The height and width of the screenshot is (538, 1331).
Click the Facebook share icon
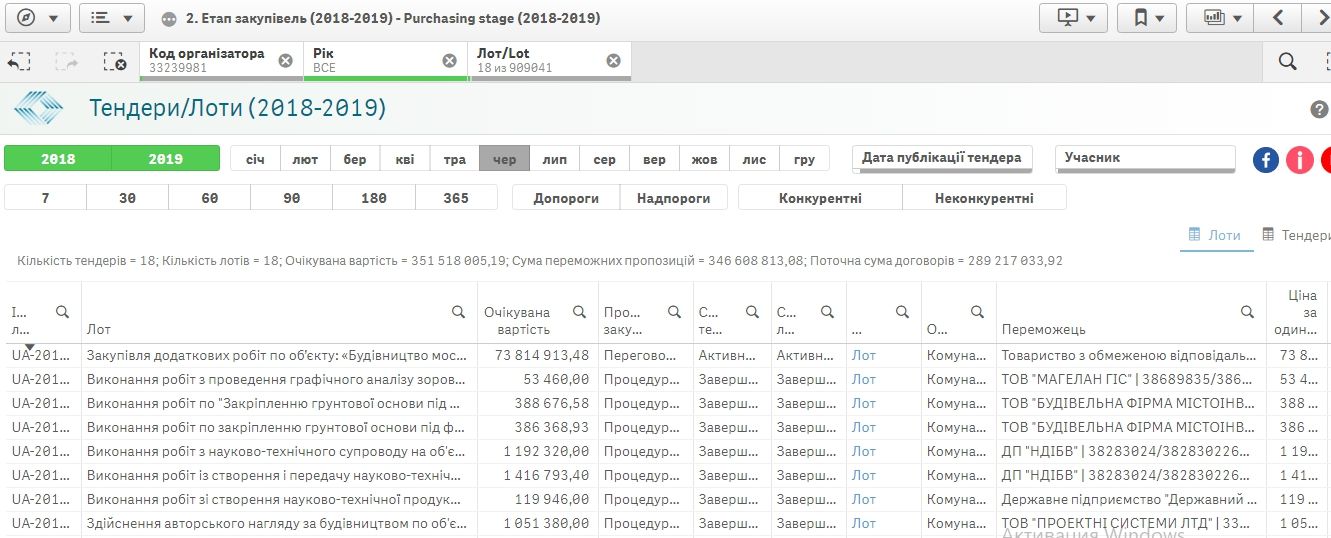tap(1266, 159)
